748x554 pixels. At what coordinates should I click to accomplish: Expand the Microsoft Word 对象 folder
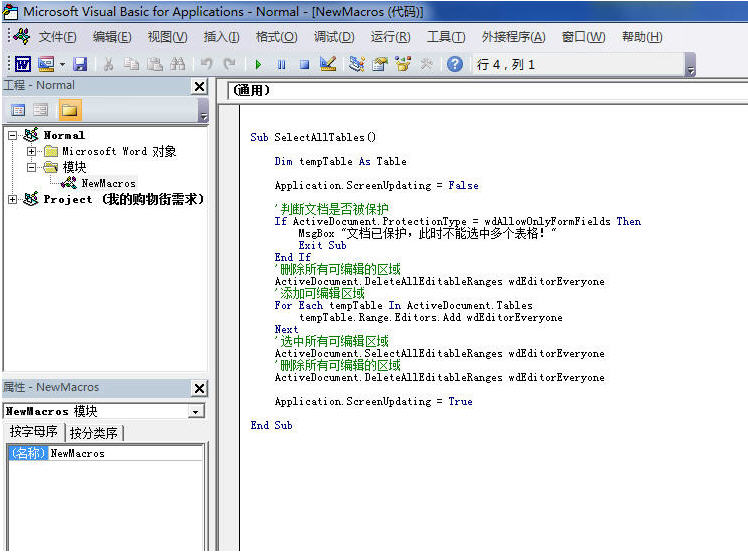[x=31, y=151]
